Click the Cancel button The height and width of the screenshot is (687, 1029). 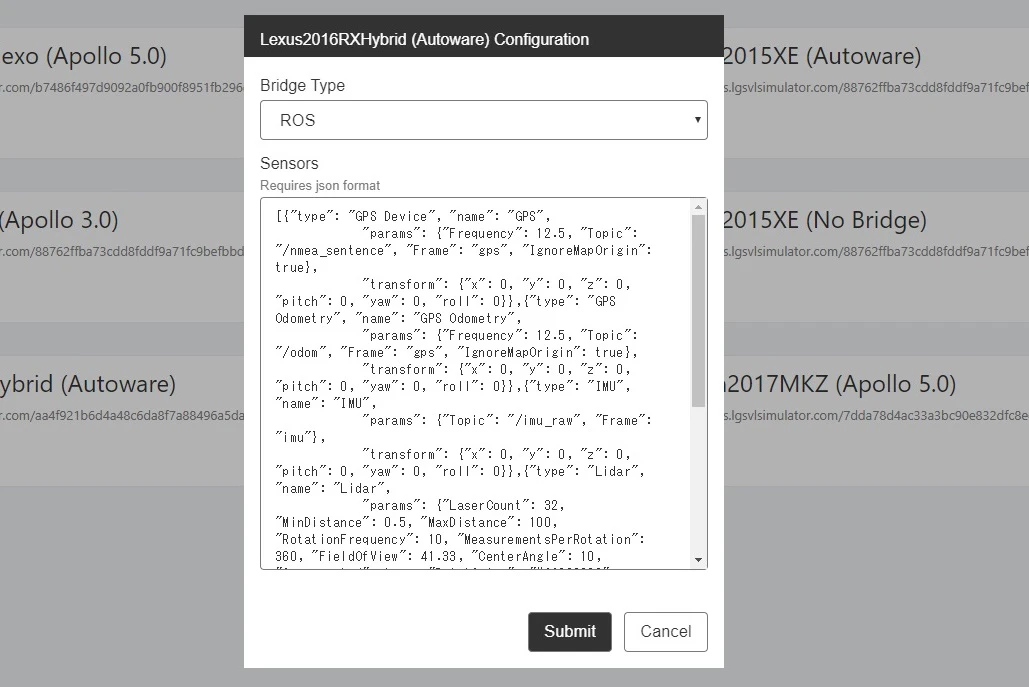tap(665, 631)
